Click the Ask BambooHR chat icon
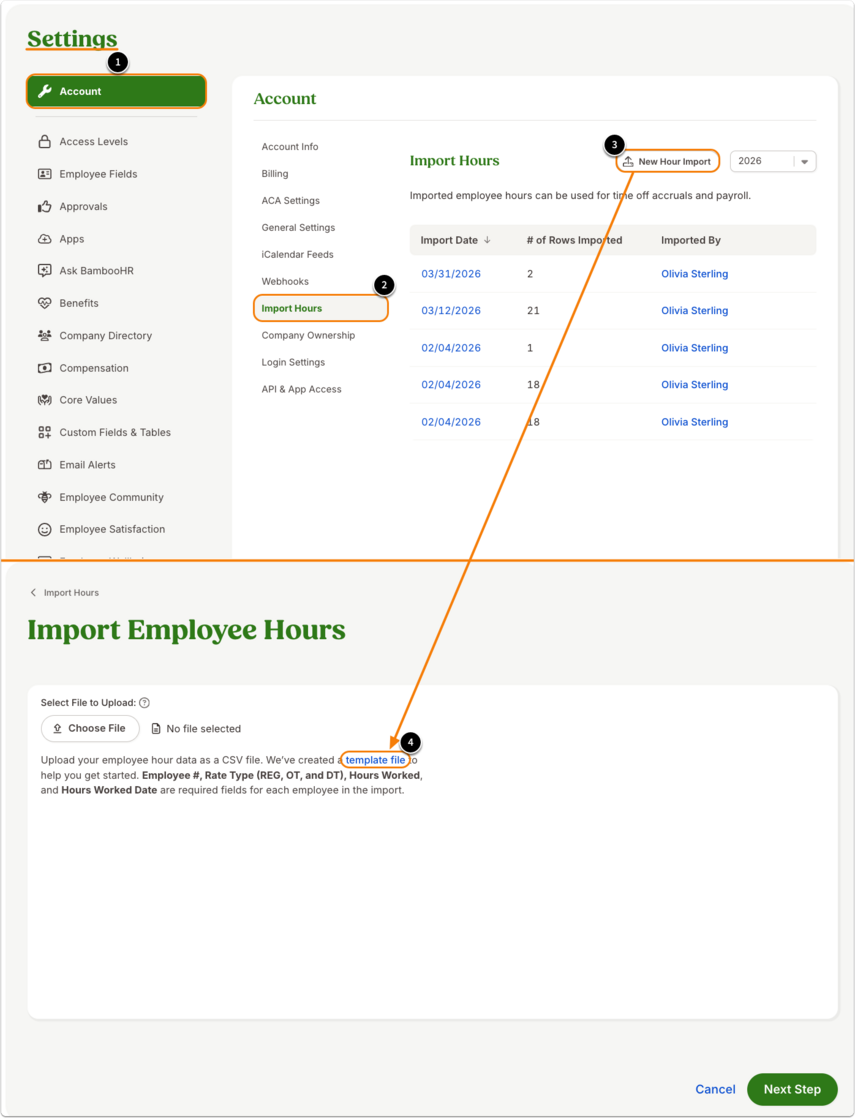 point(44,270)
